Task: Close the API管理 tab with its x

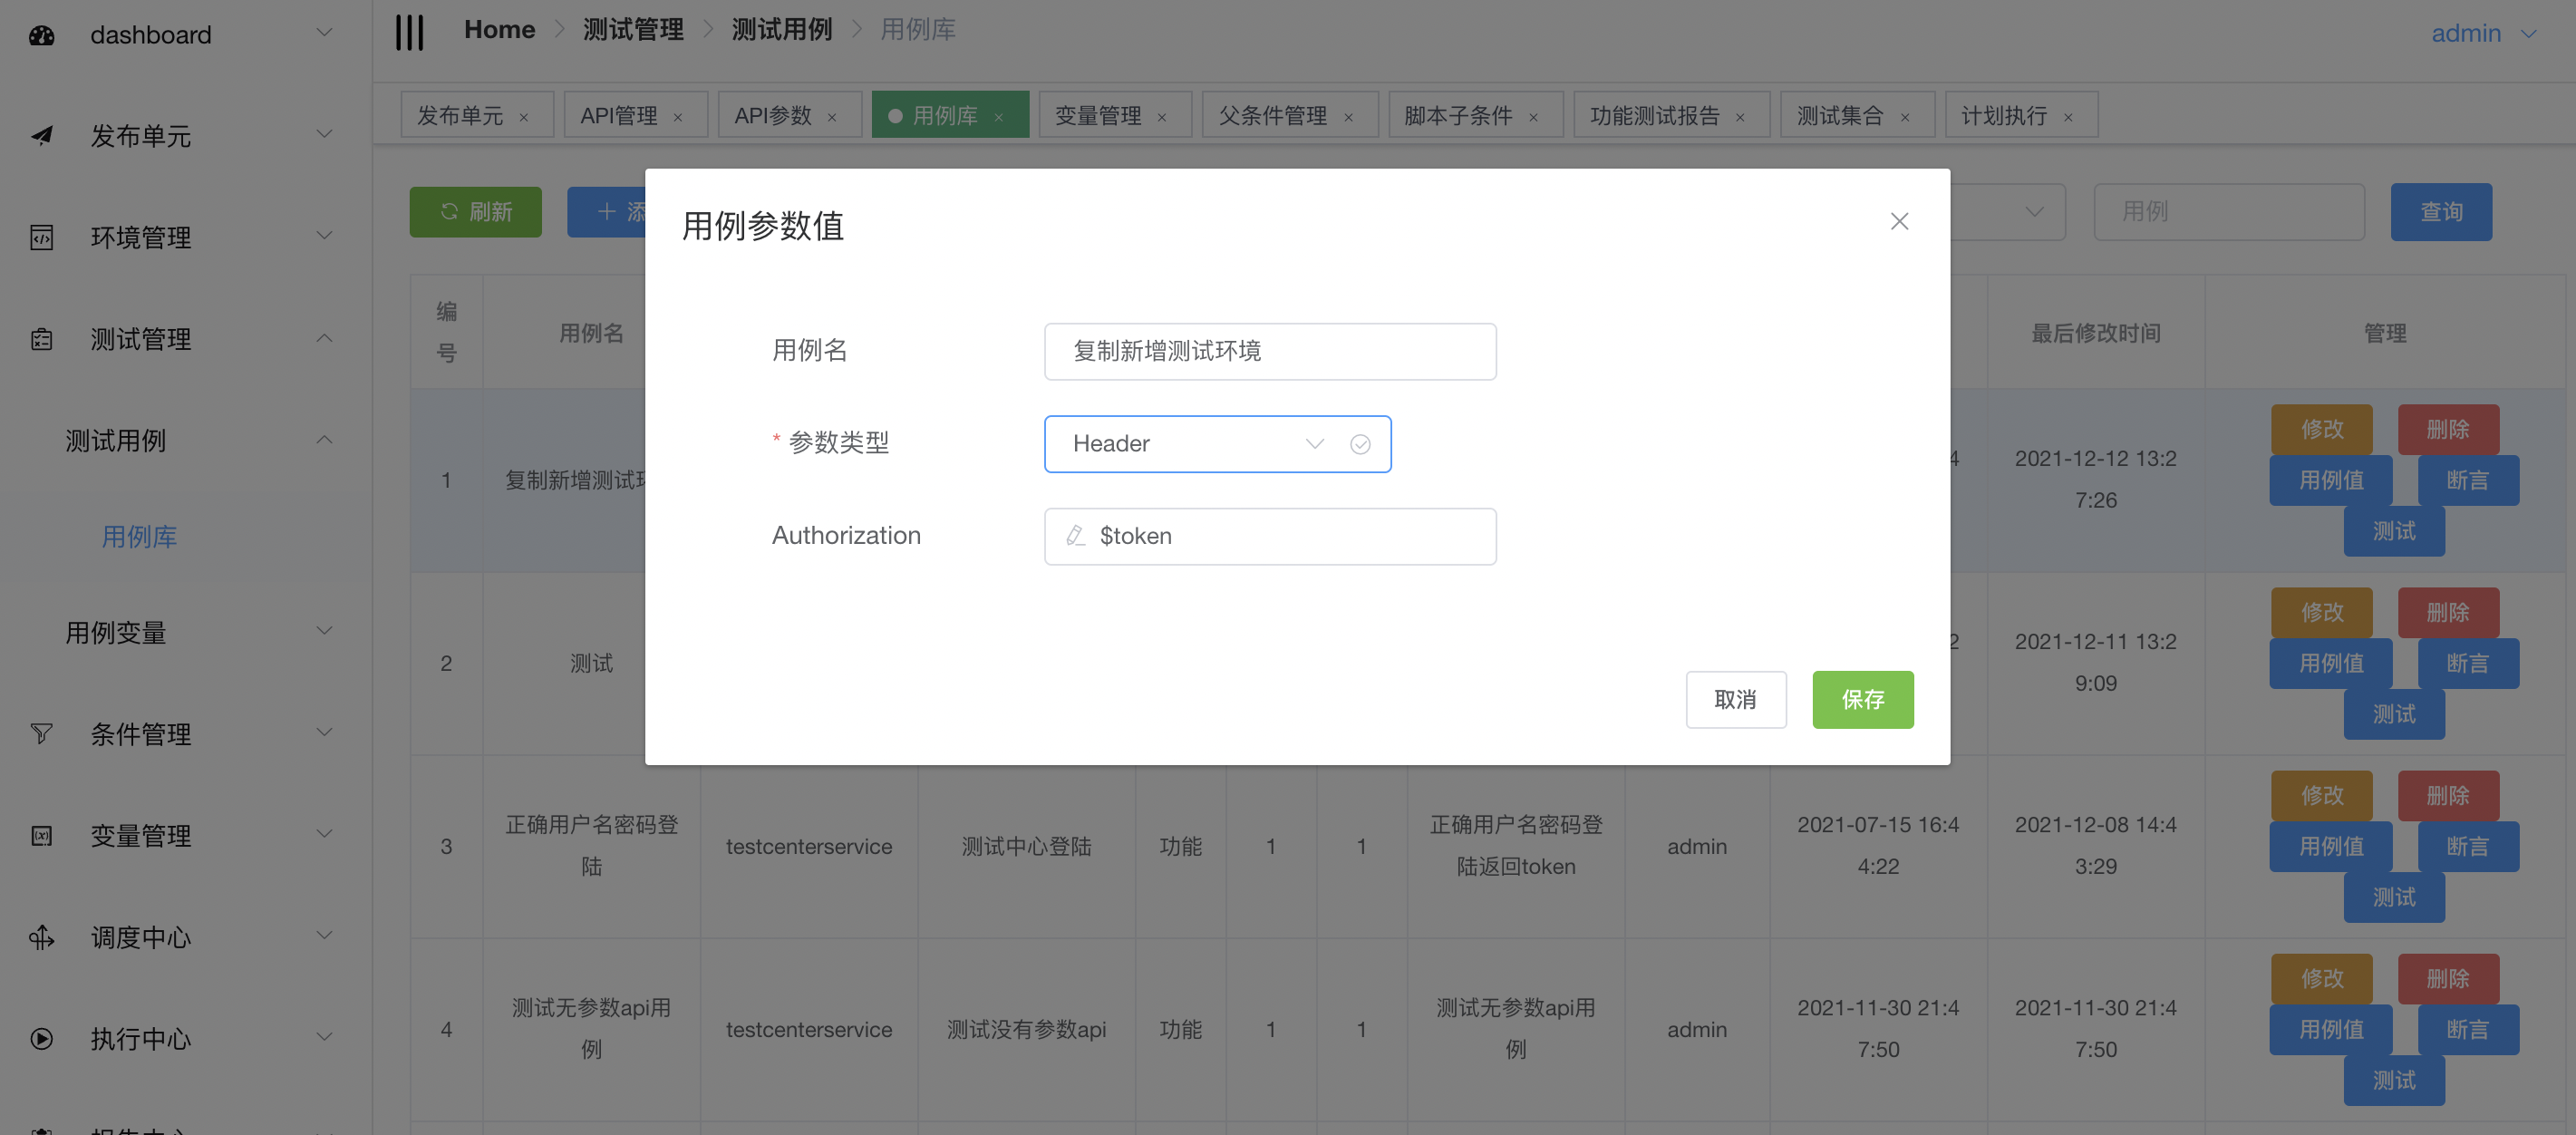Action: (x=678, y=117)
